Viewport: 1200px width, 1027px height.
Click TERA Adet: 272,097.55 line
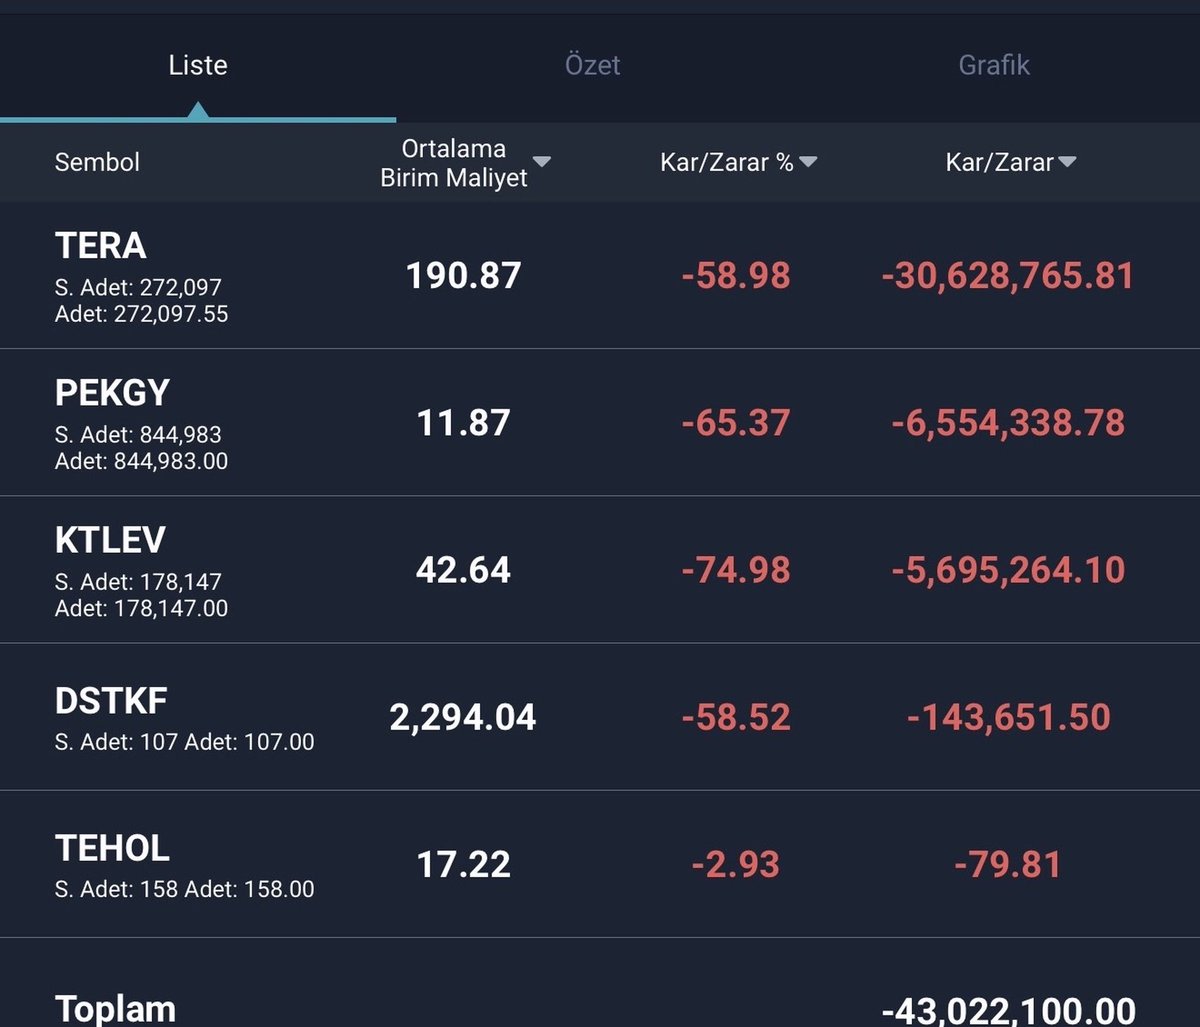click(141, 314)
